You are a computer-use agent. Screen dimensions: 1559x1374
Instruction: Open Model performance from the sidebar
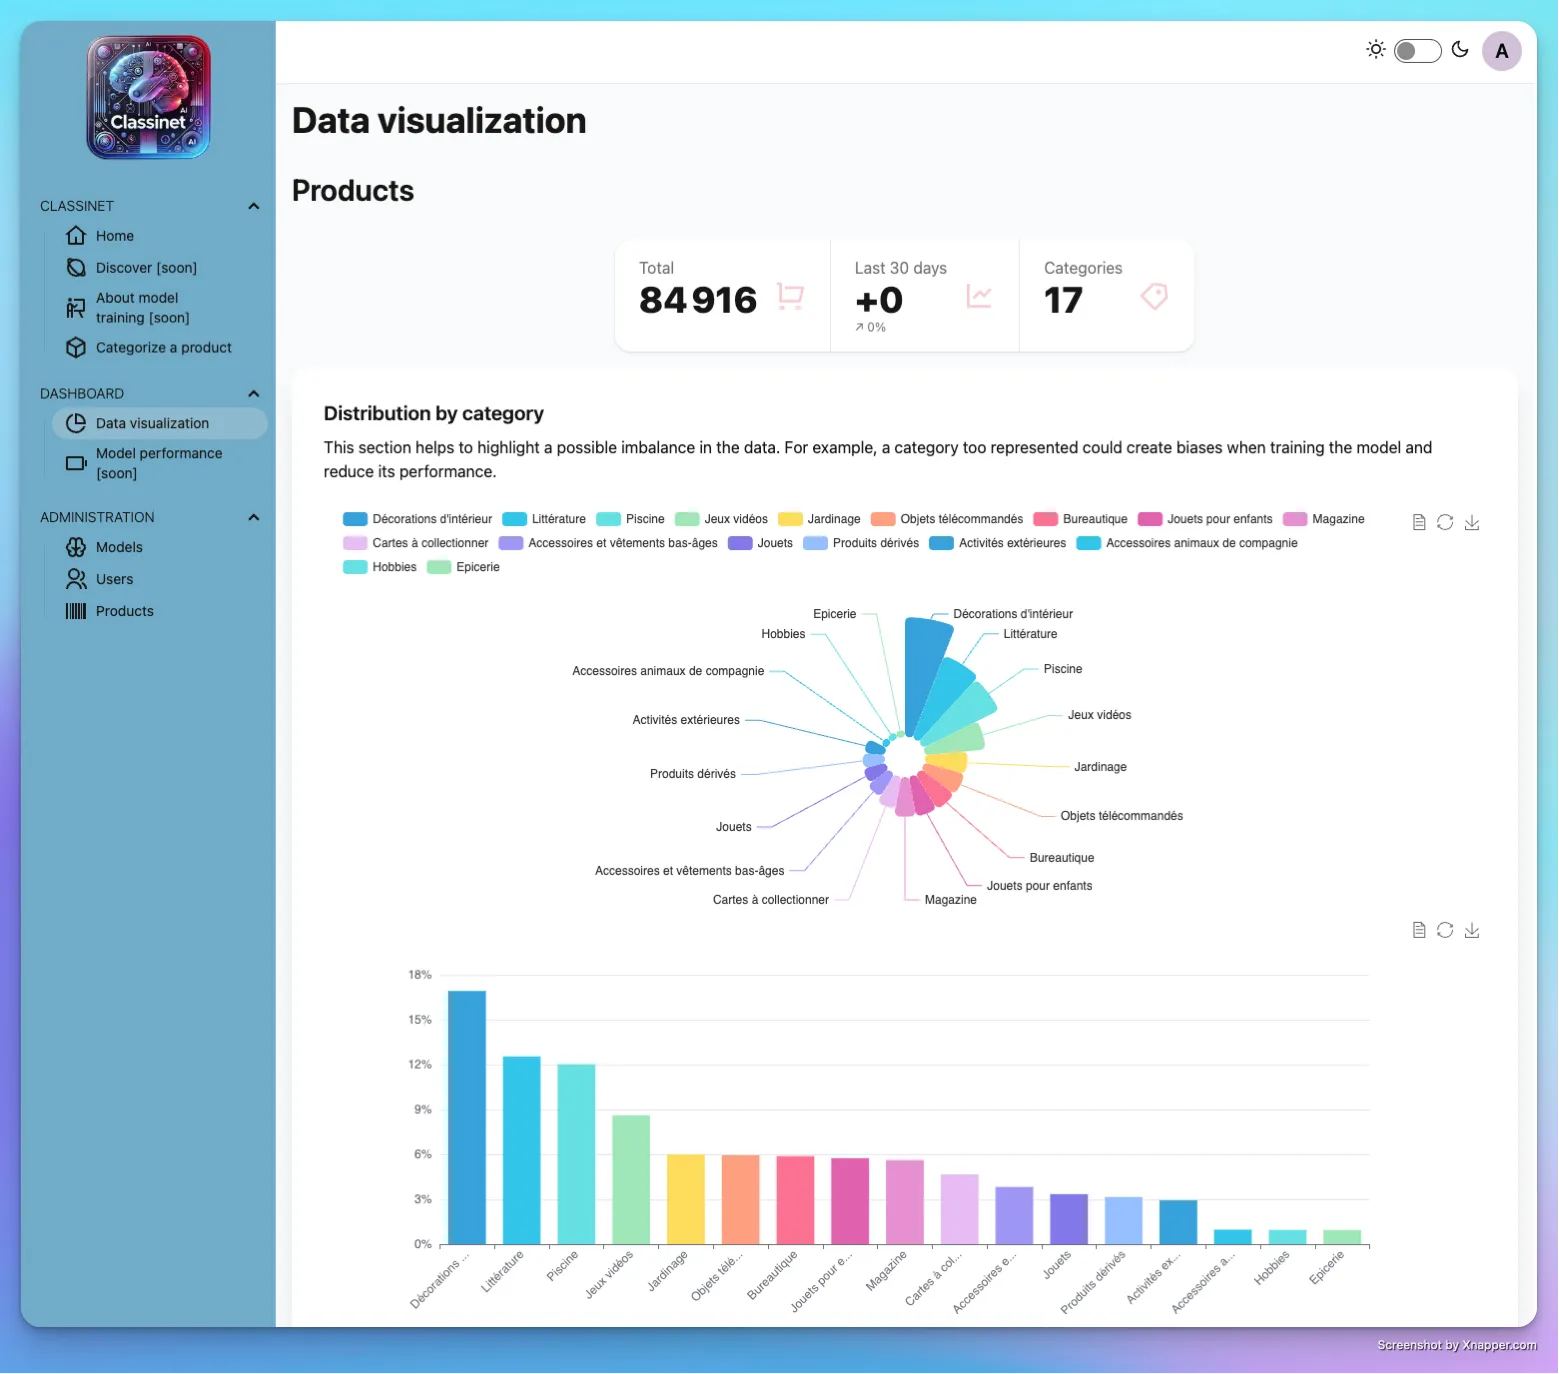pyautogui.click(x=158, y=463)
